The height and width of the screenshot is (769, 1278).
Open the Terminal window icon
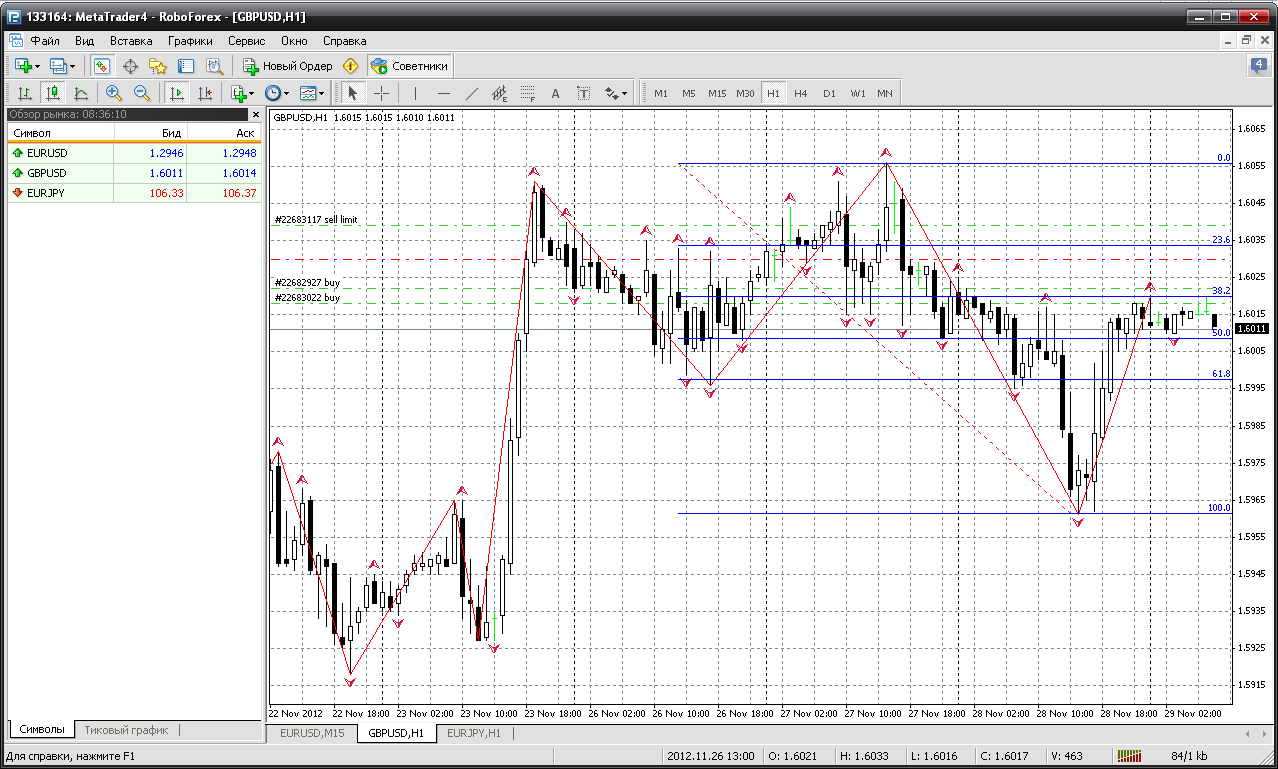[186, 66]
